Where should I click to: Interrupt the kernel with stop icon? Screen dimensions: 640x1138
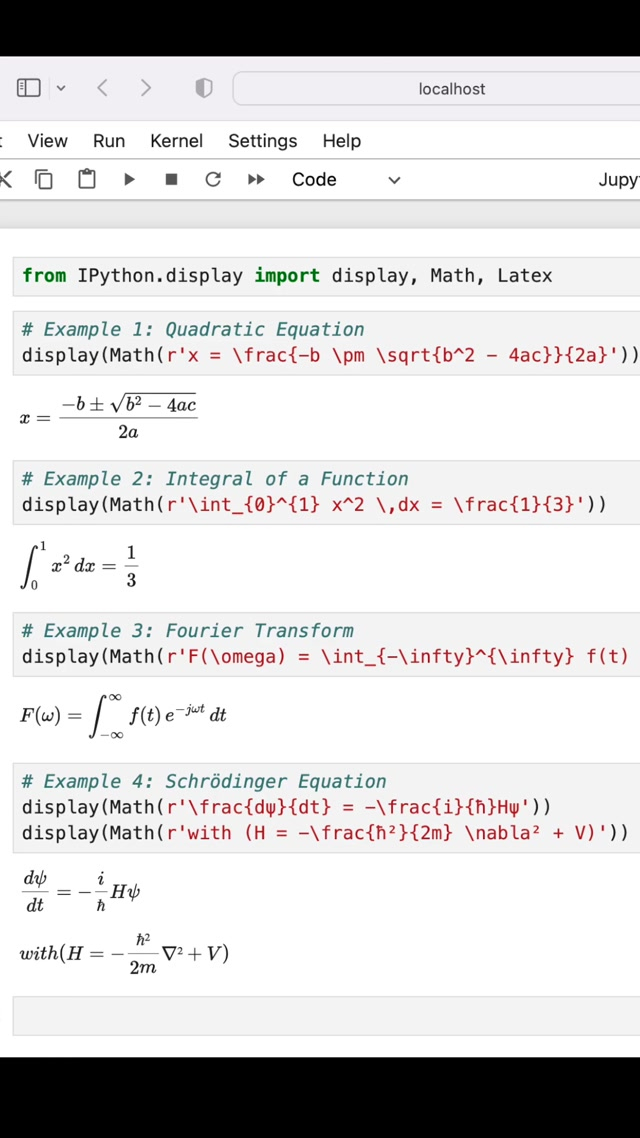[x=171, y=179]
